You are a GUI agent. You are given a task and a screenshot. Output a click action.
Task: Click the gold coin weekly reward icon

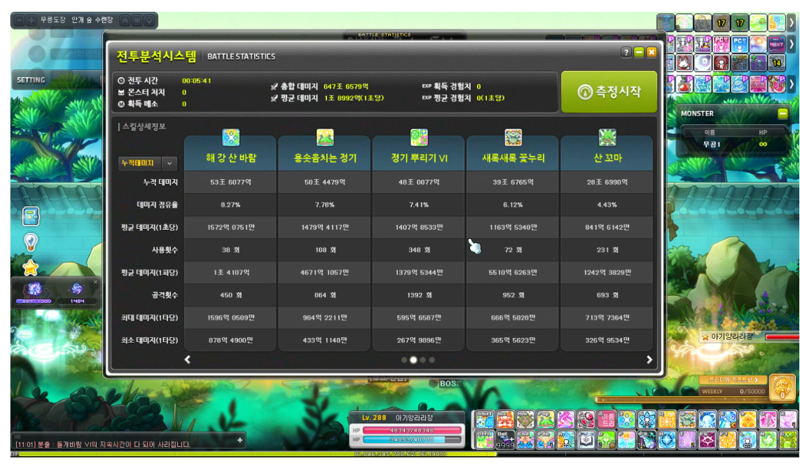click(x=782, y=388)
